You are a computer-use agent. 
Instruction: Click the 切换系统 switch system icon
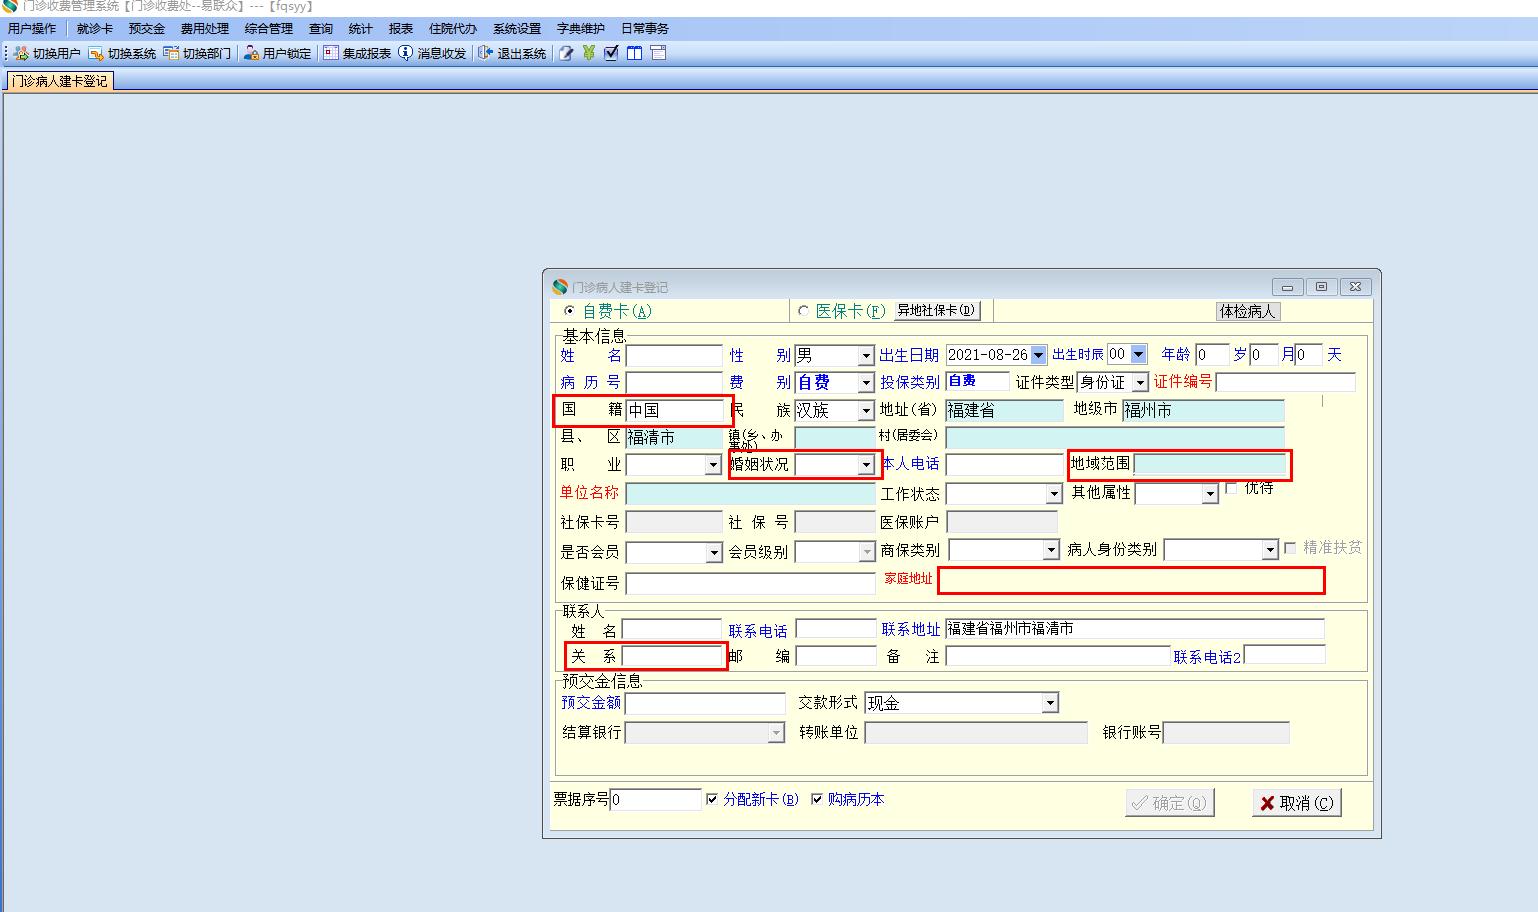(96, 53)
